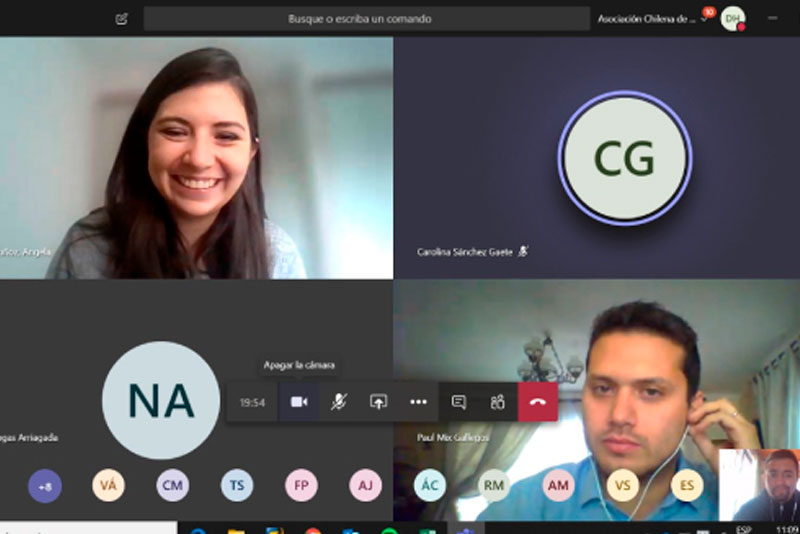Toggle the microphone mute button
The image size is (800, 534).
point(339,402)
